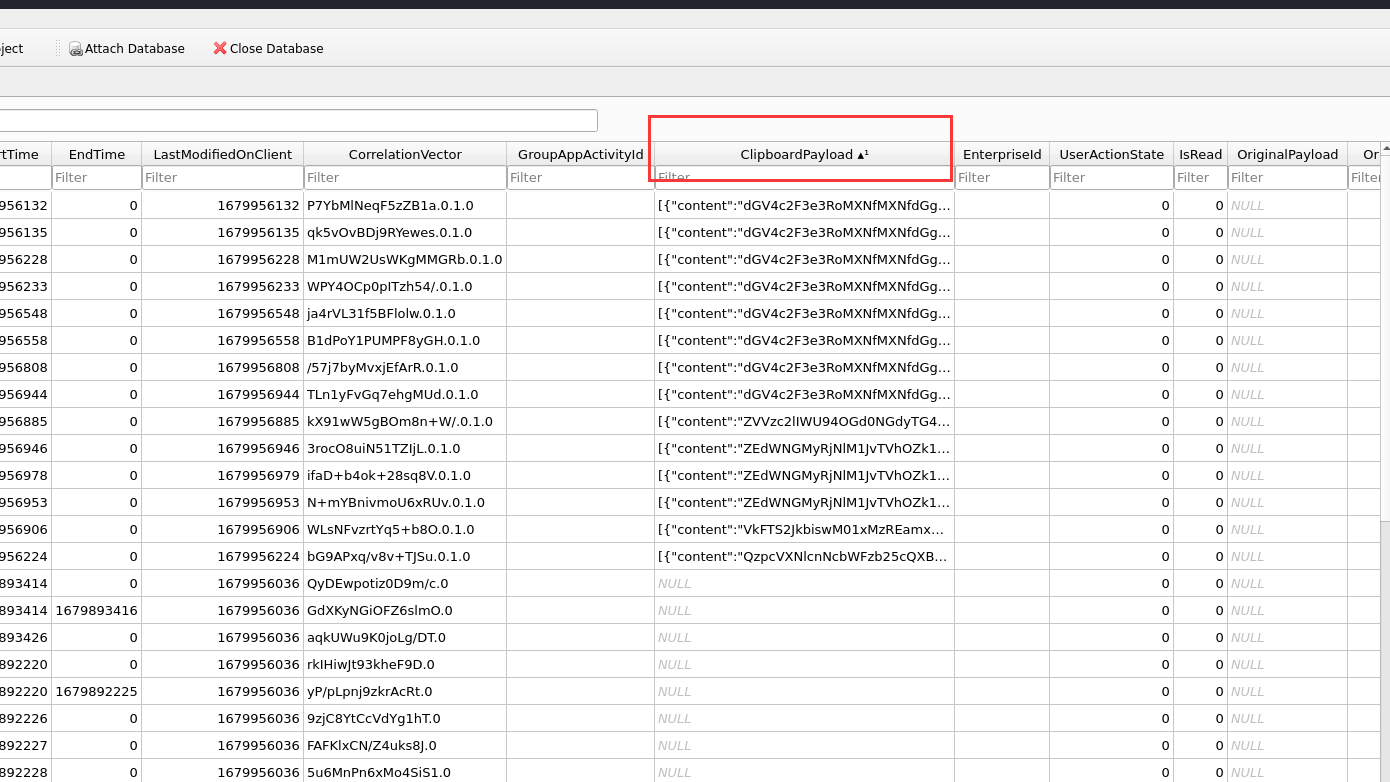Click the wide input box above the table
The image size is (1390, 782).
coord(298,120)
